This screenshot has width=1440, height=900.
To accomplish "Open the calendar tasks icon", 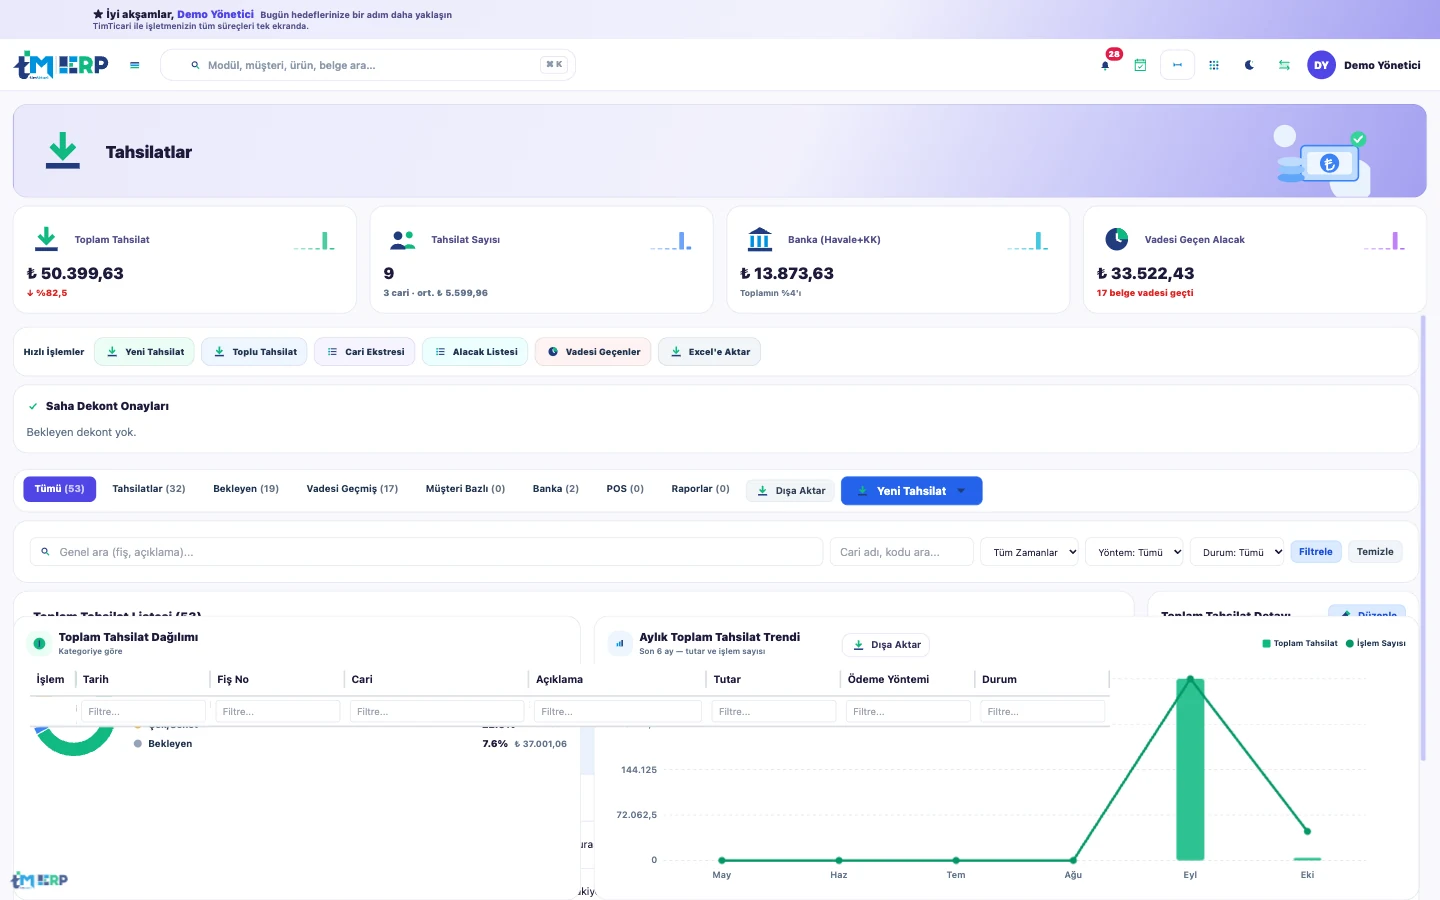I will click(x=1140, y=65).
